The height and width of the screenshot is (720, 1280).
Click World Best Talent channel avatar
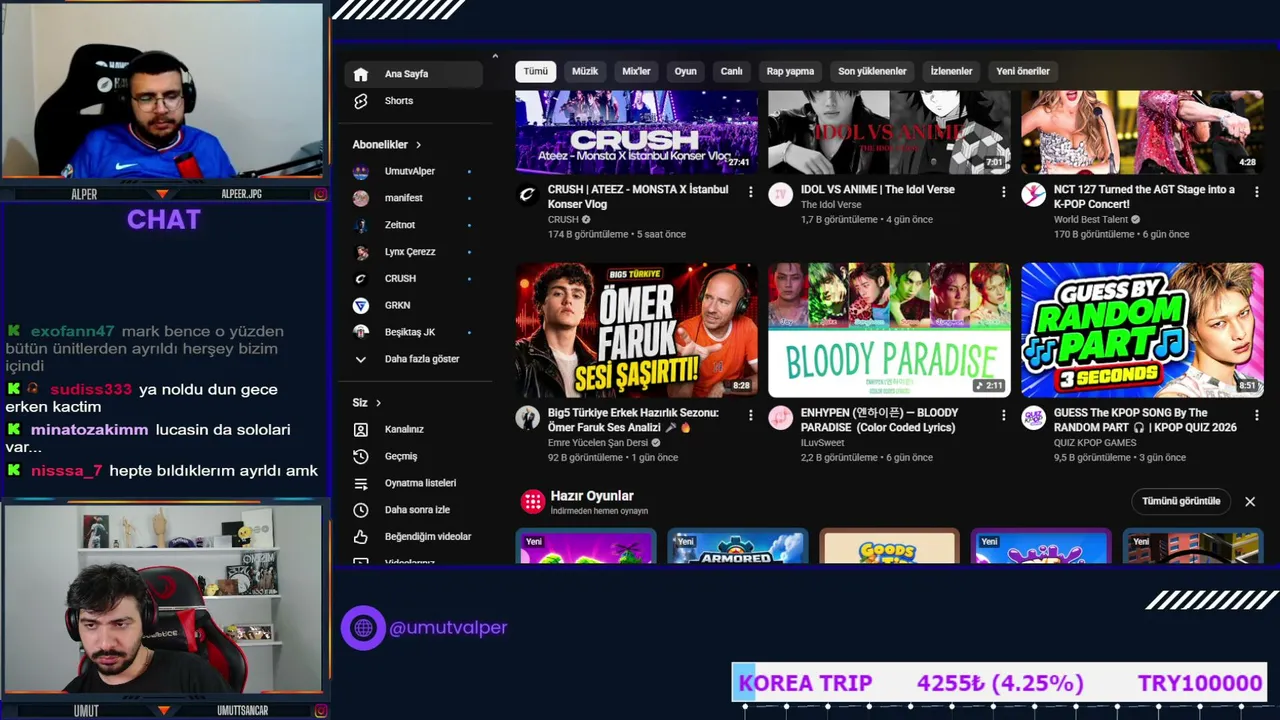(x=1033, y=195)
